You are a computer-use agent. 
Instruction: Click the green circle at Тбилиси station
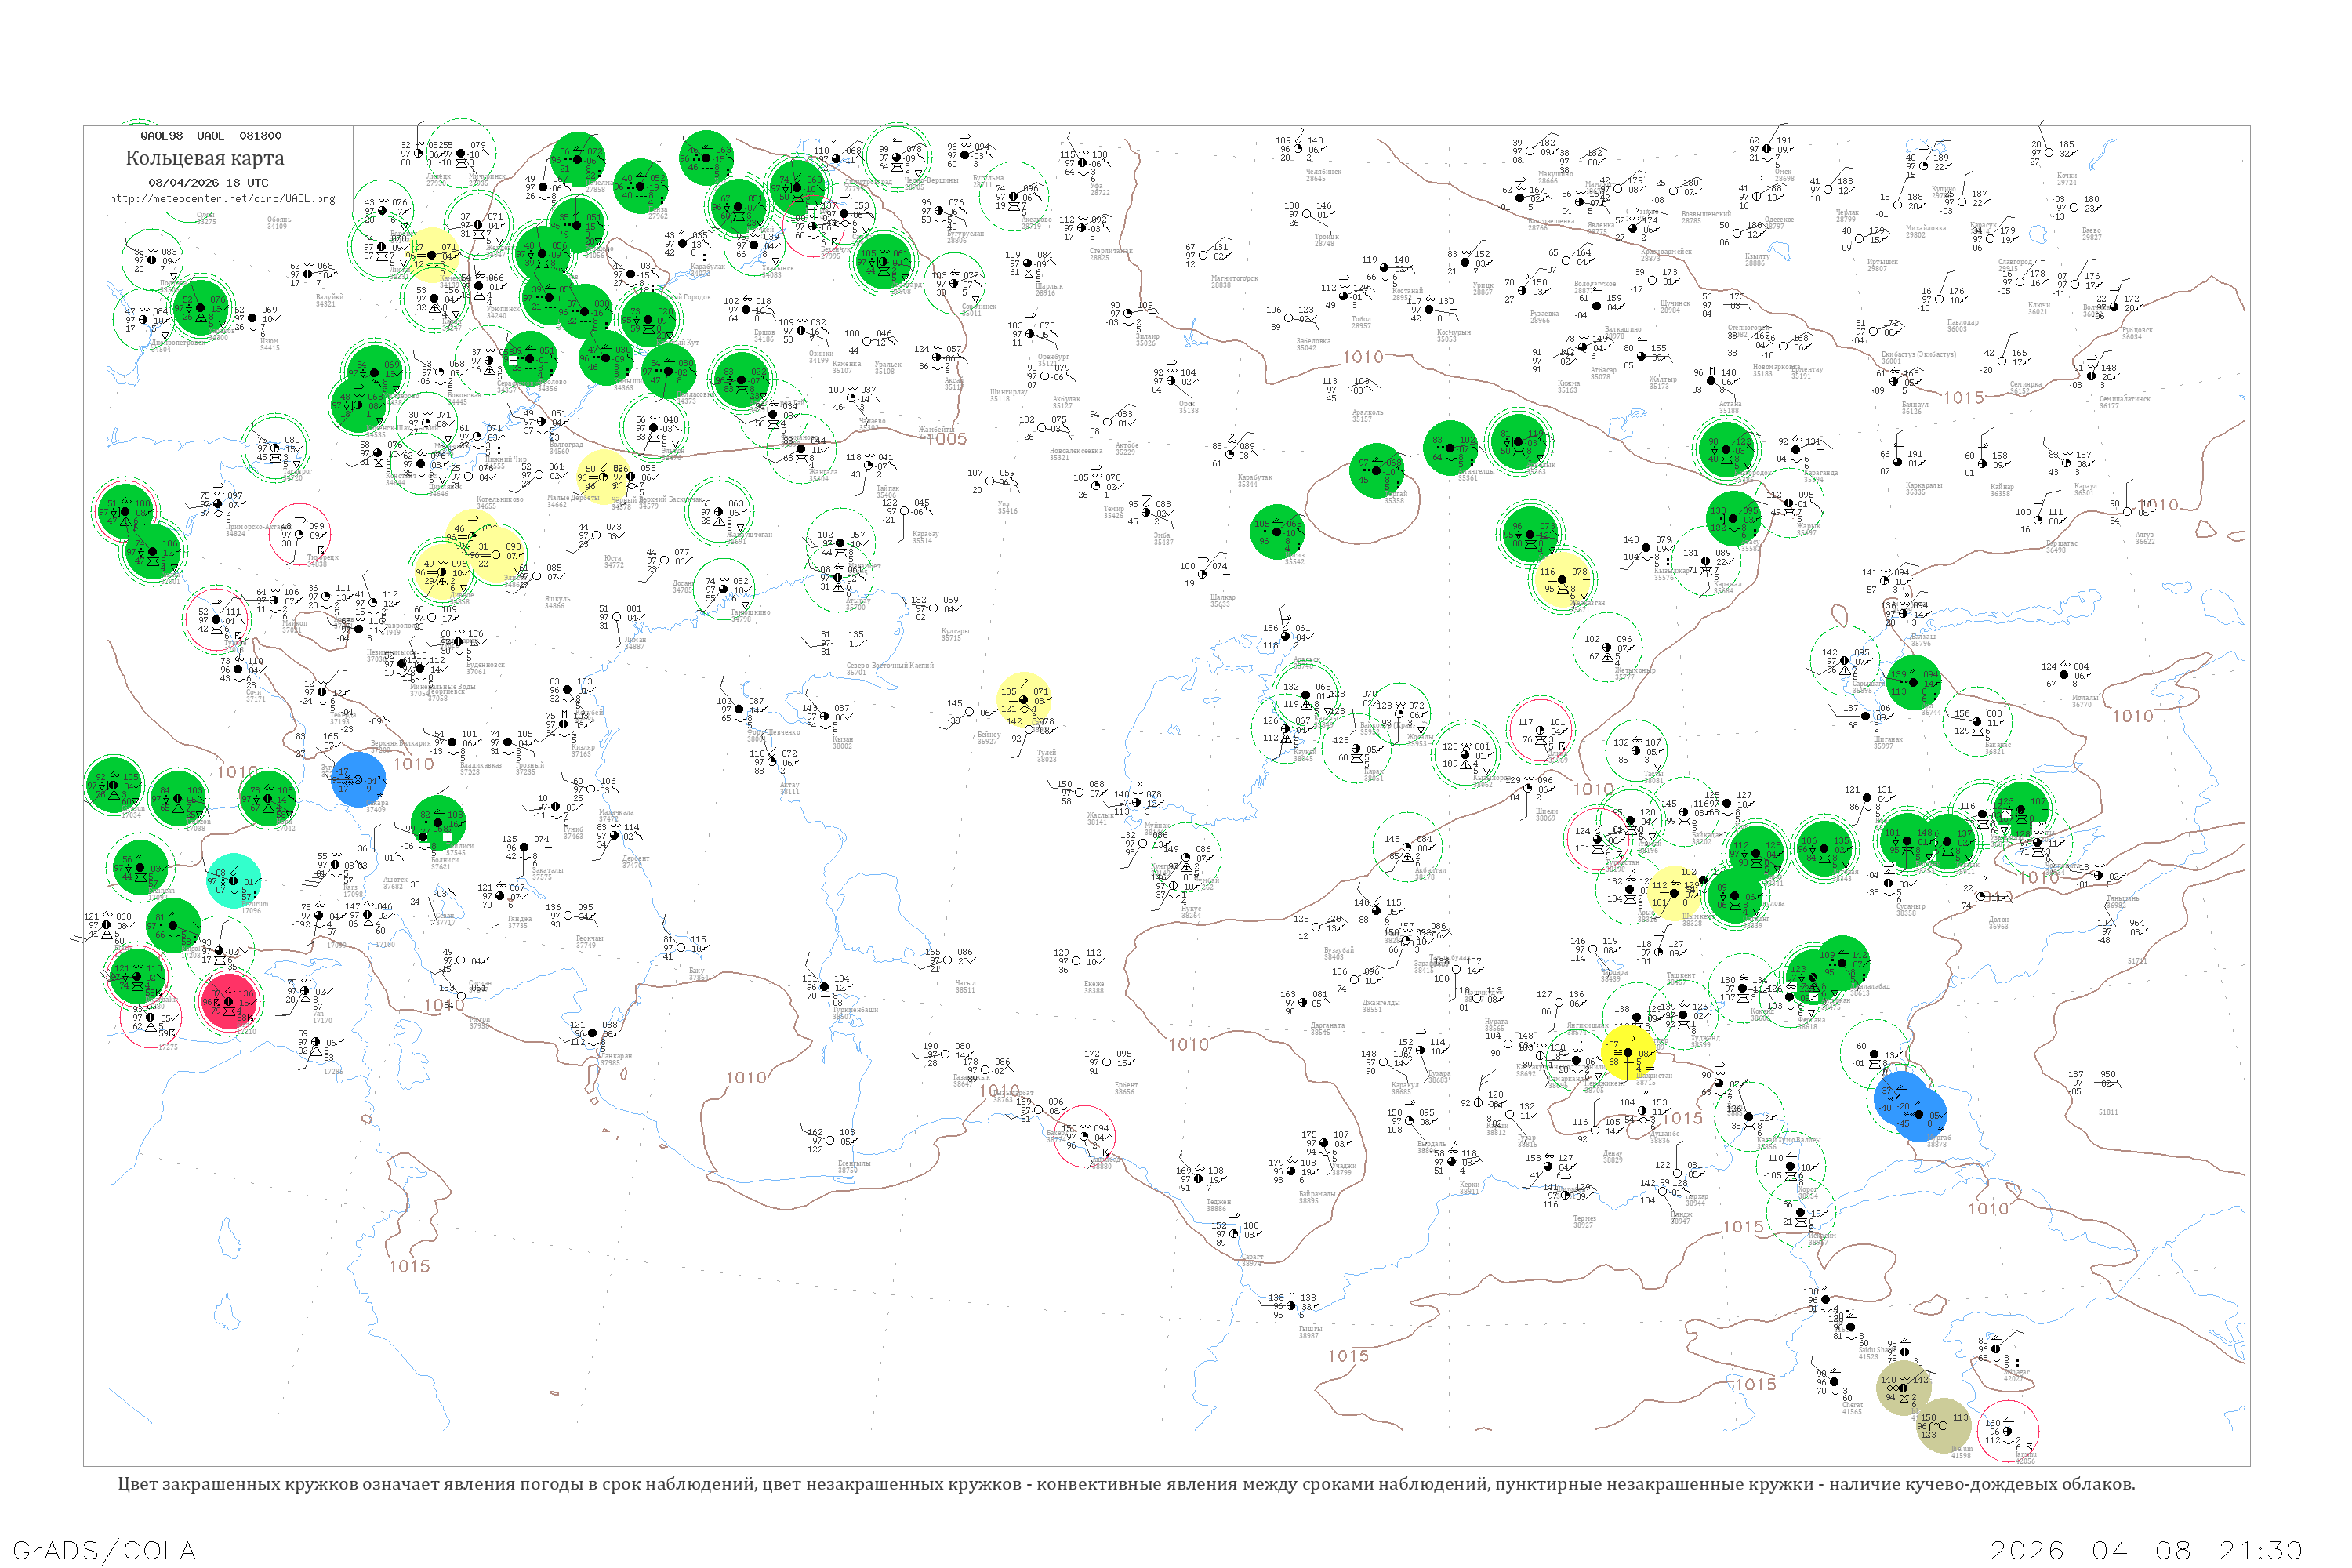click(438, 822)
